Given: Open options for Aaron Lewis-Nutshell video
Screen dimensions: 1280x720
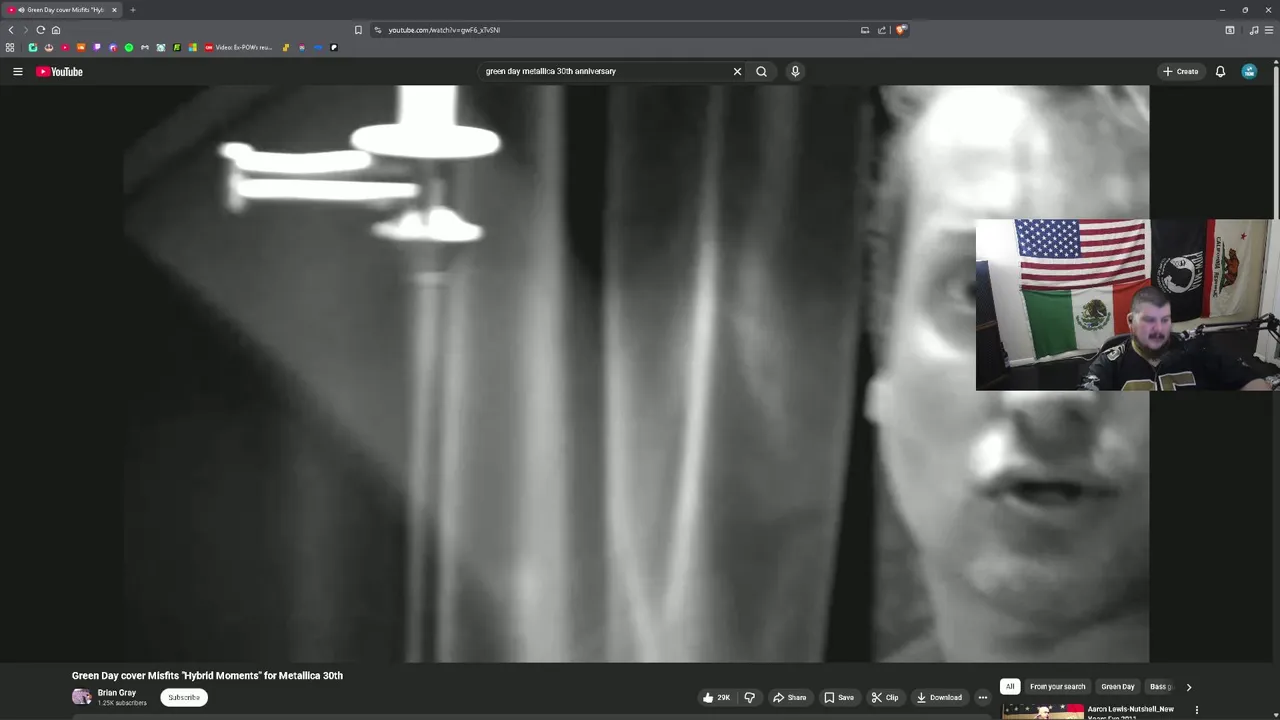Looking at the screenshot, I should [x=1196, y=710].
